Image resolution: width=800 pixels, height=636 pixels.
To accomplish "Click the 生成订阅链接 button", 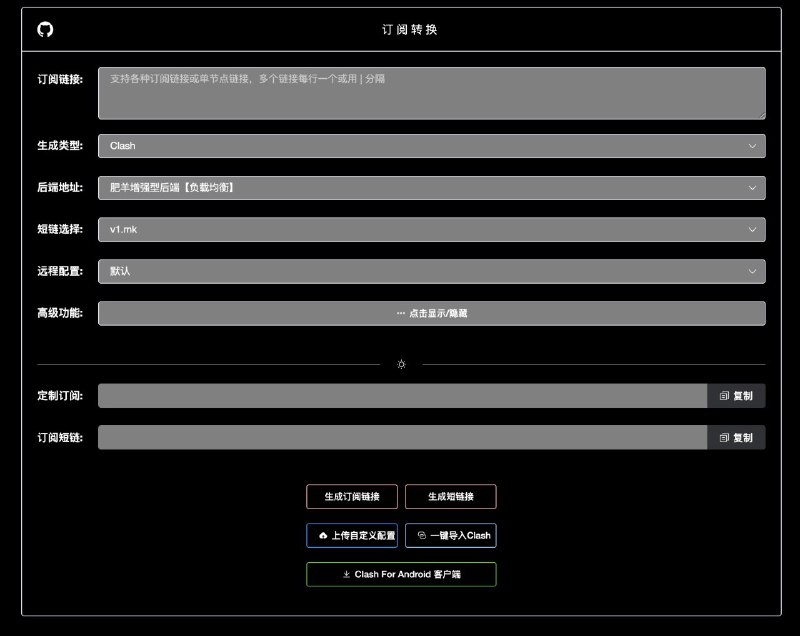I will [352, 496].
